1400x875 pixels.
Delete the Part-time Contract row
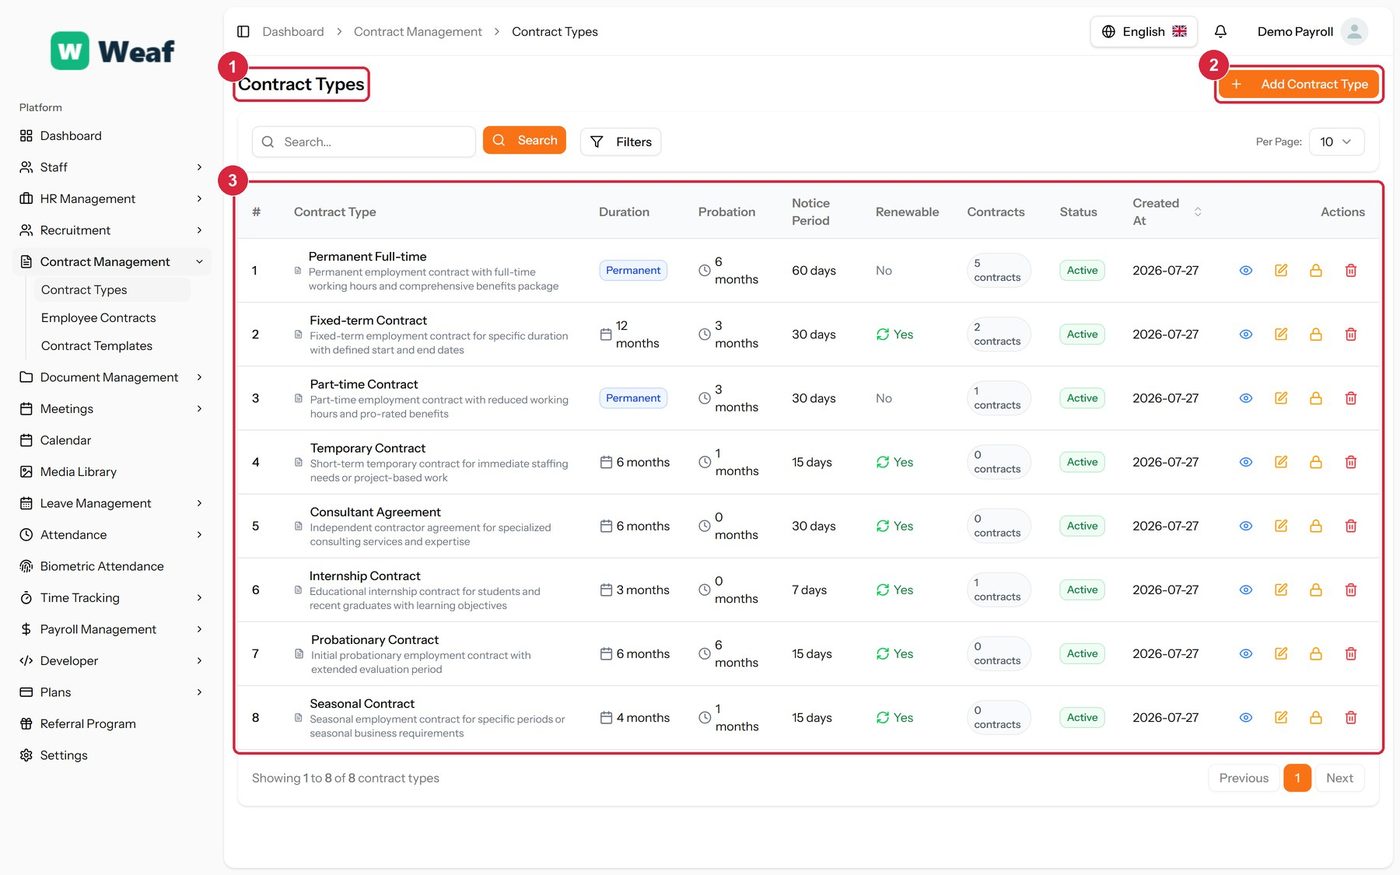1351,399
